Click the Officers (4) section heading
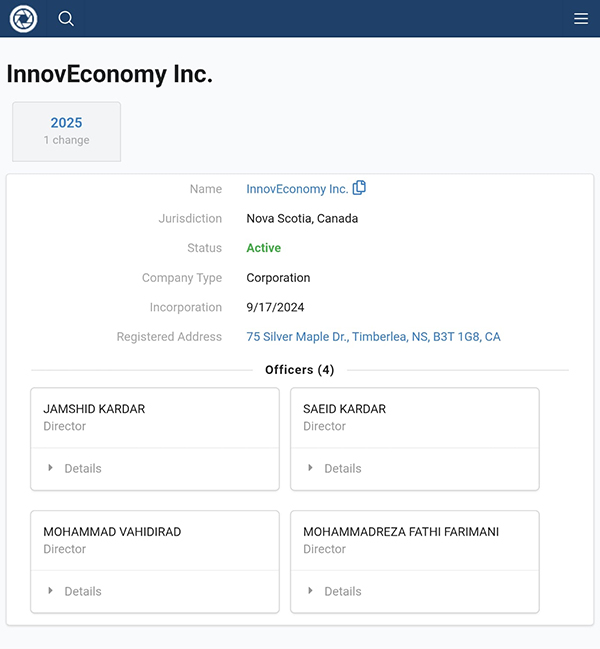Screen dimensions: 600x649 pos(299,370)
